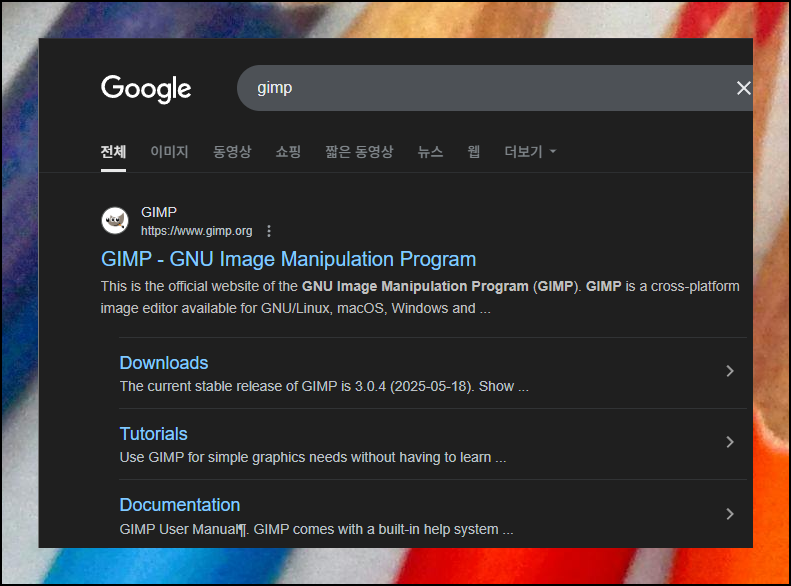This screenshot has height=586, width=791.
Task: Expand the Downloads row chevron
Action: click(x=729, y=371)
